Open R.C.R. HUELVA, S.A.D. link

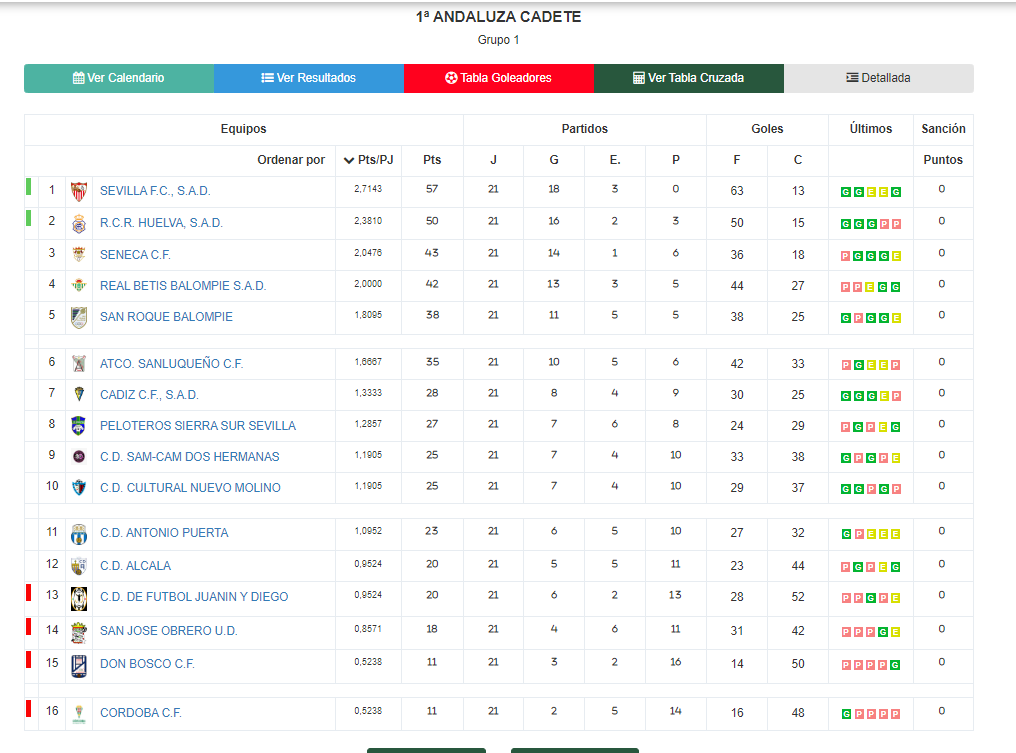point(161,223)
